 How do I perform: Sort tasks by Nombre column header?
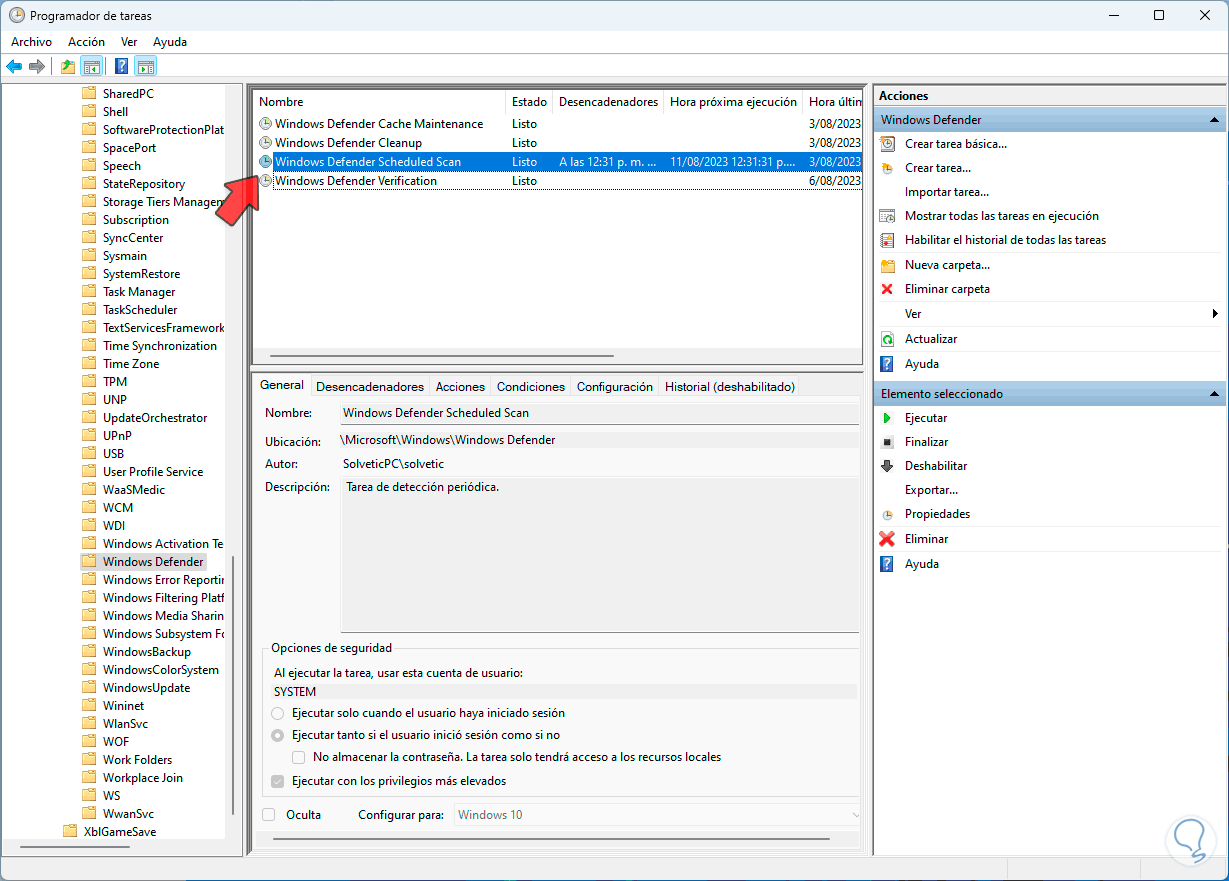point(379,102)
